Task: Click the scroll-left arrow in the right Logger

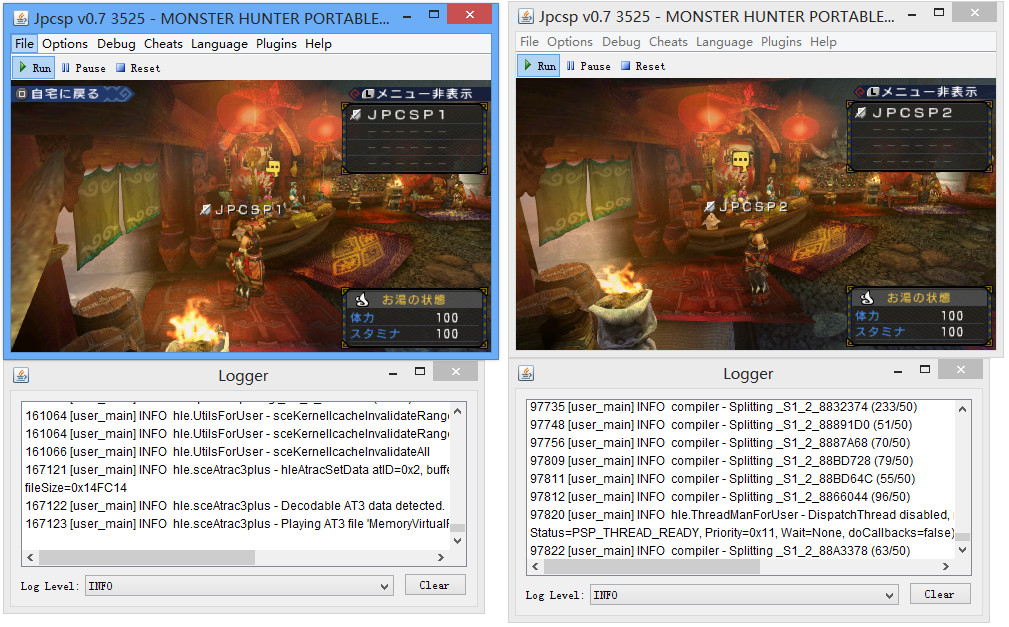Action: pos(535,566)
